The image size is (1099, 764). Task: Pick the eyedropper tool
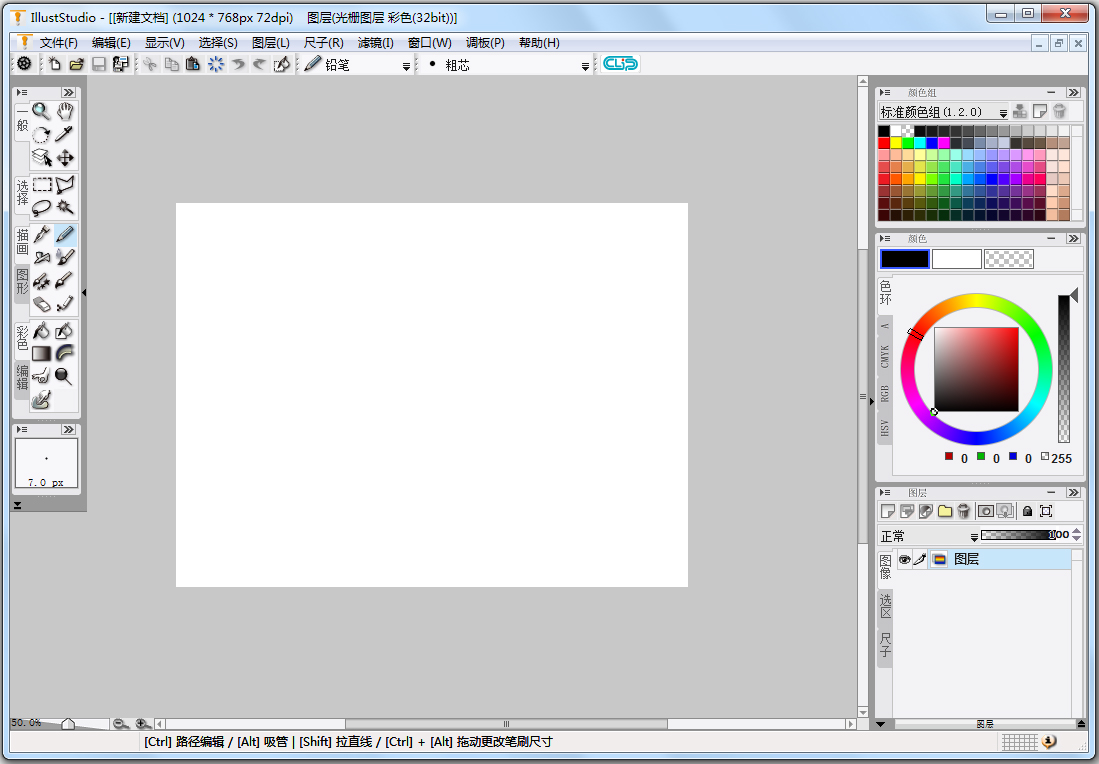(x=65, y=134)
